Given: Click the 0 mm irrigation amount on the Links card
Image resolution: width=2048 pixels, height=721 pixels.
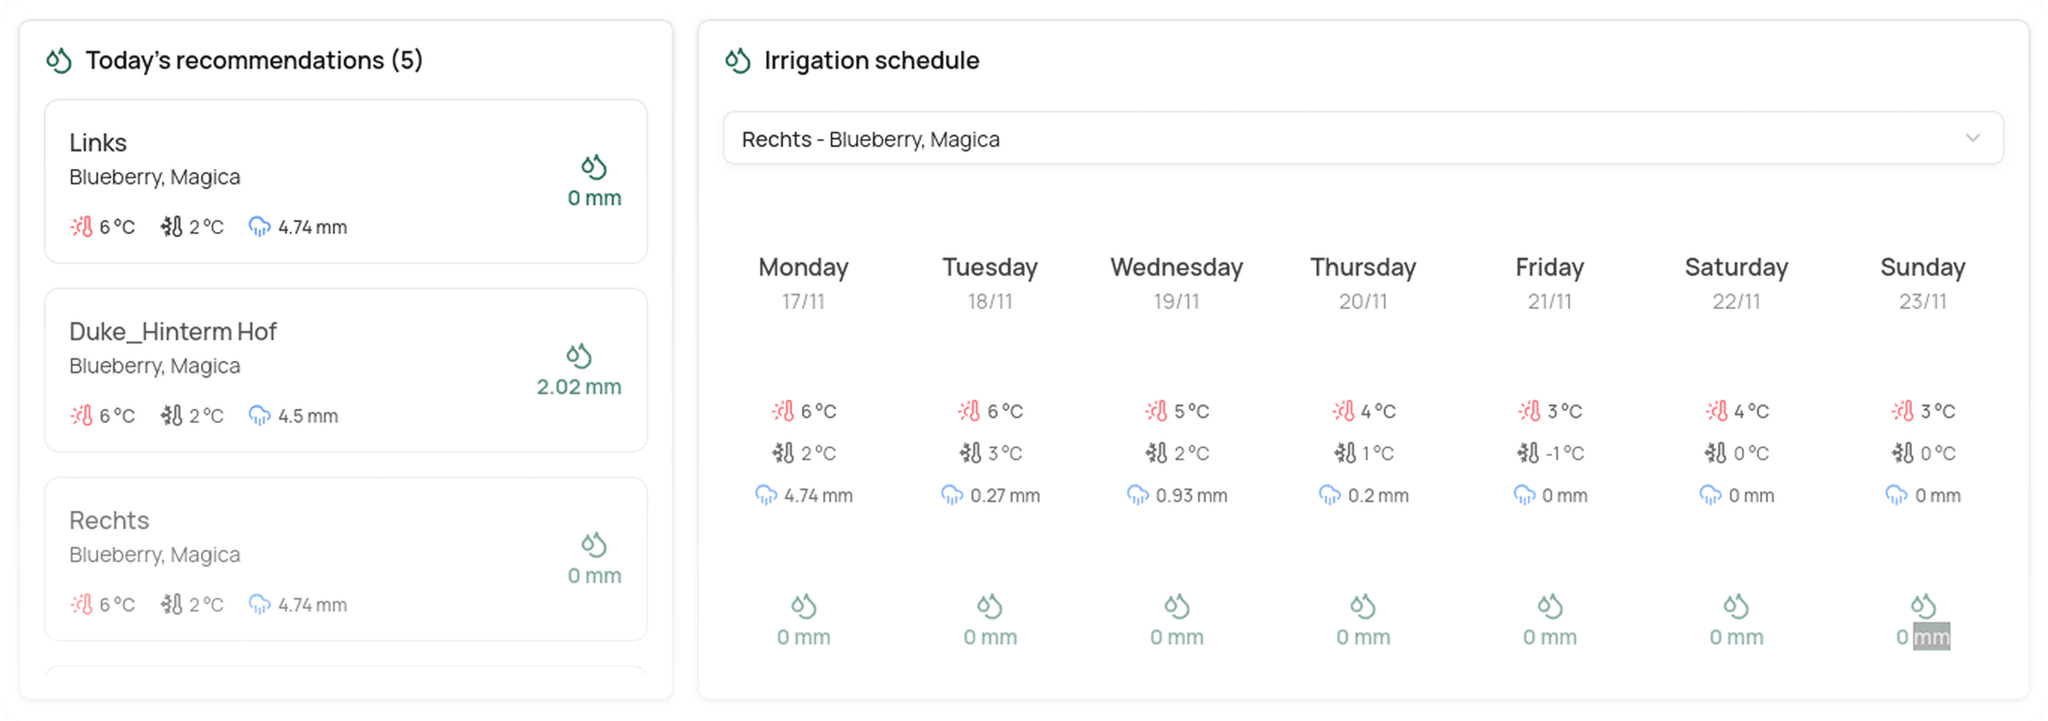Looking at the screenshot, I should (594, 198).
